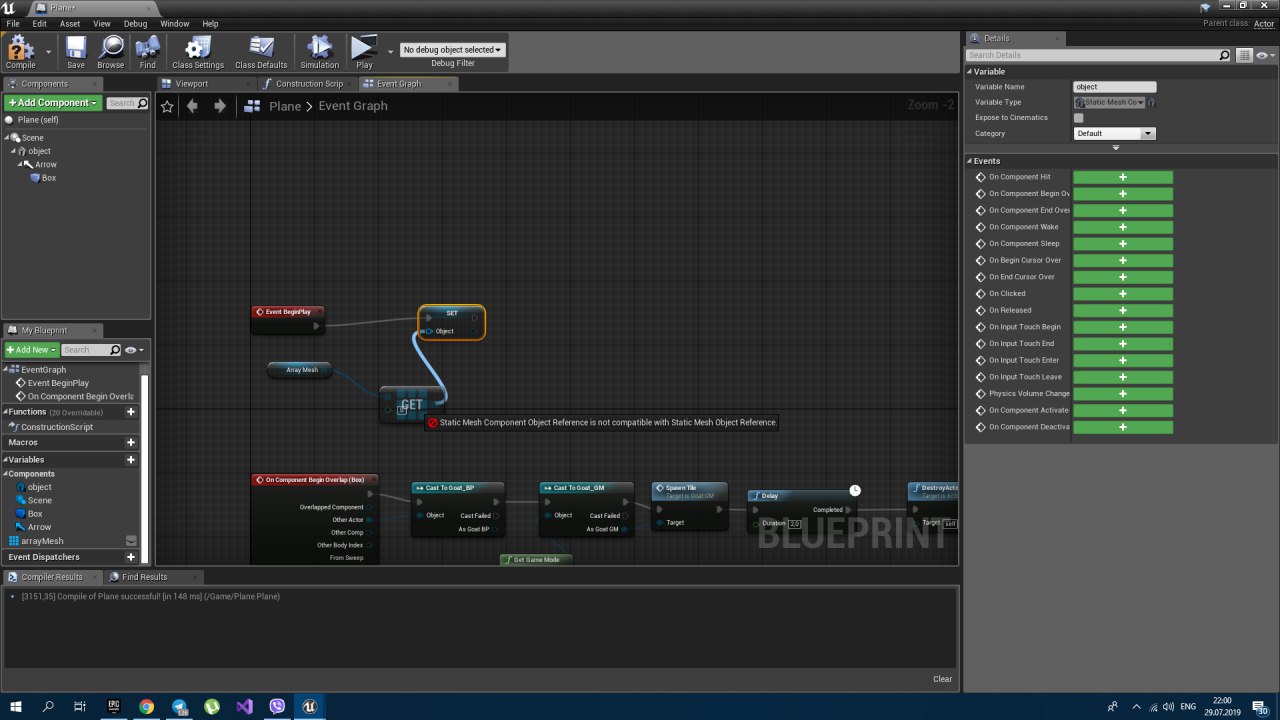Navigate forward with graph right arrow
The width and height of the screenshot is (1280, 720).
tap(219, 106)
